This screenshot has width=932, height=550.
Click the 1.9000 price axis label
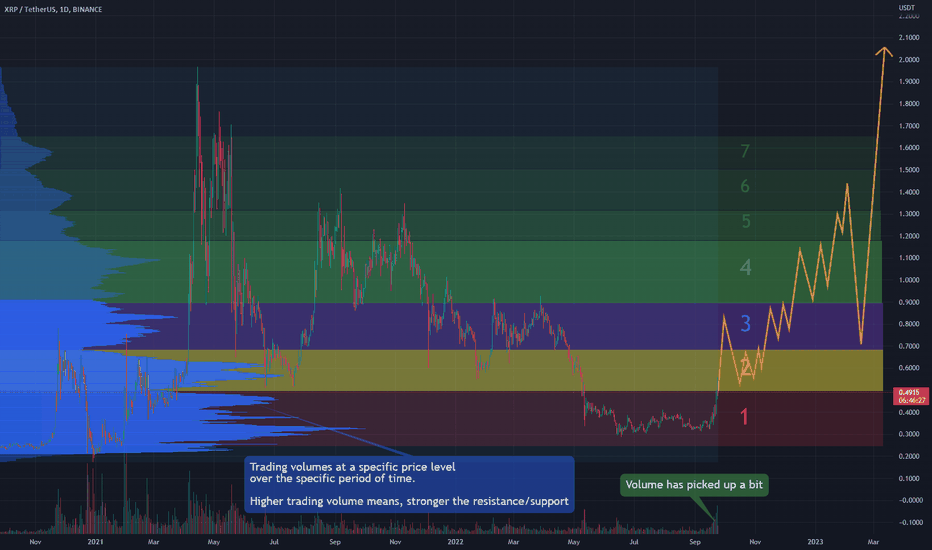click(x=909, y=82)
